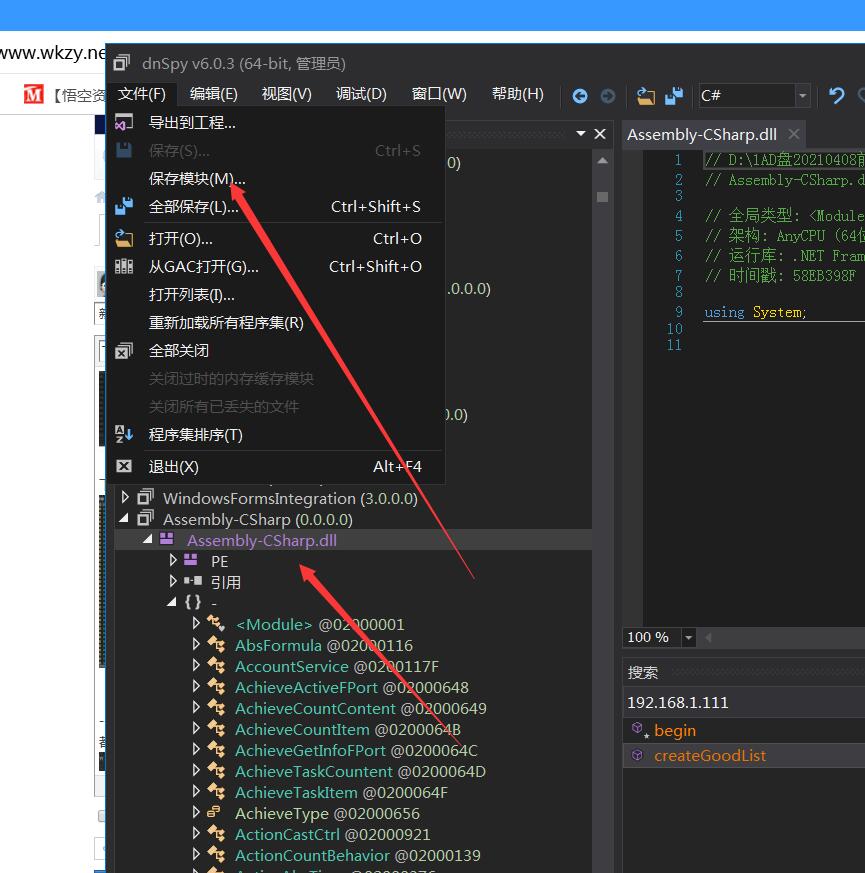865x873 pixels.
Task: Select ActionCastCtrl class in tree
Action: click(333, 835)
